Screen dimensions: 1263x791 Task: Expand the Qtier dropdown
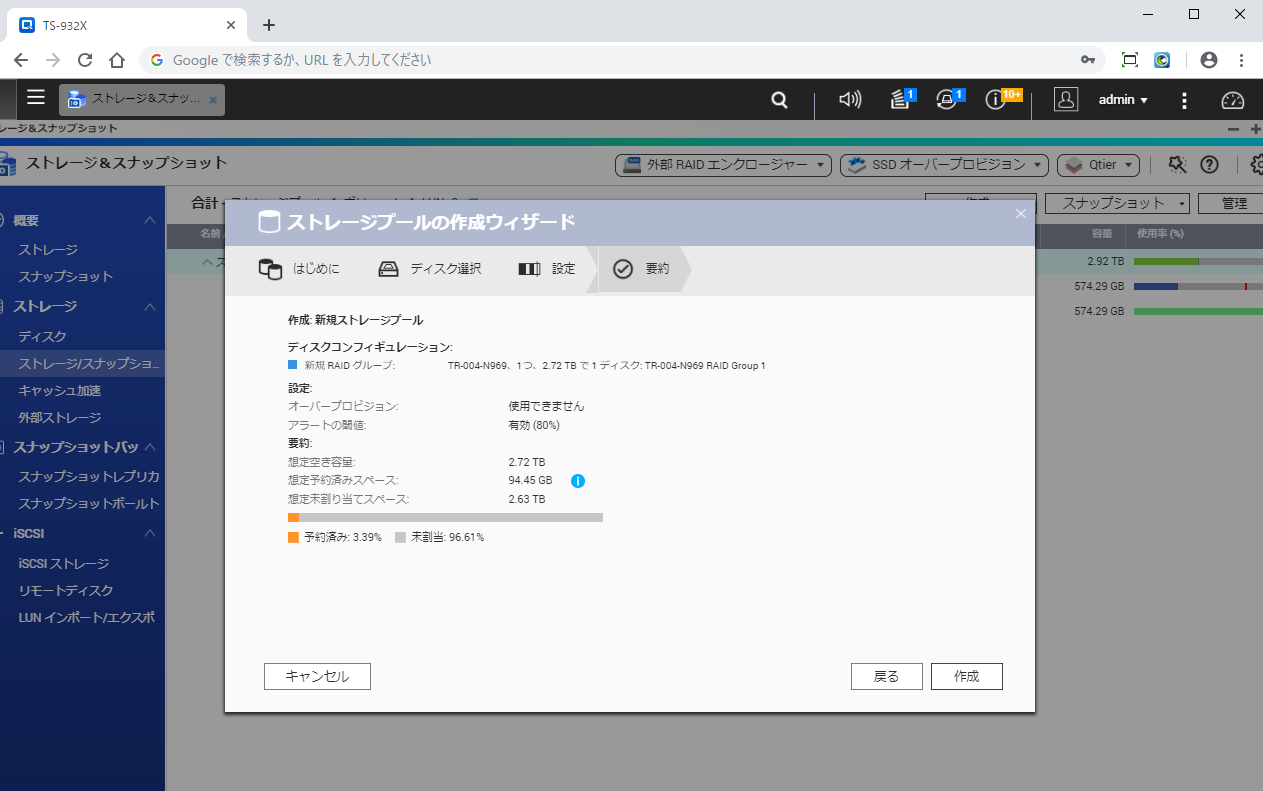point(1099,165)
